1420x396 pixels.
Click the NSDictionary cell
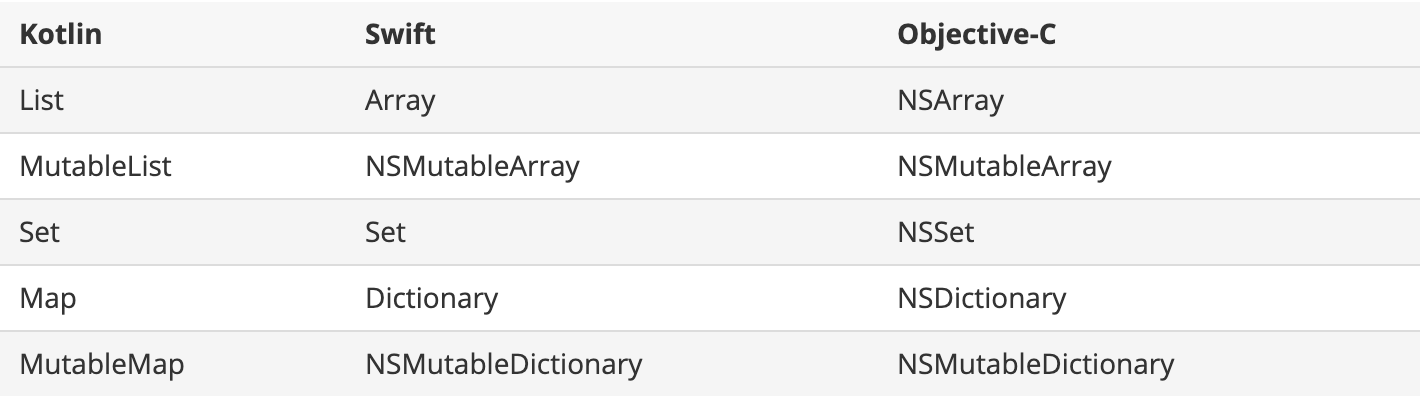[x=981, y=299]
